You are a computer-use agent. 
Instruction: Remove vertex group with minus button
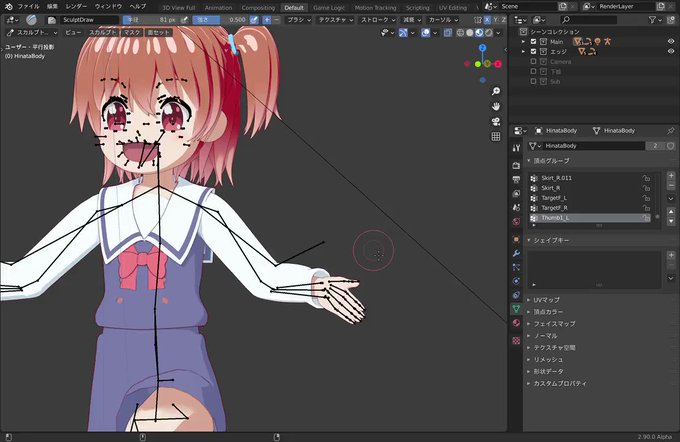point(671,186)
